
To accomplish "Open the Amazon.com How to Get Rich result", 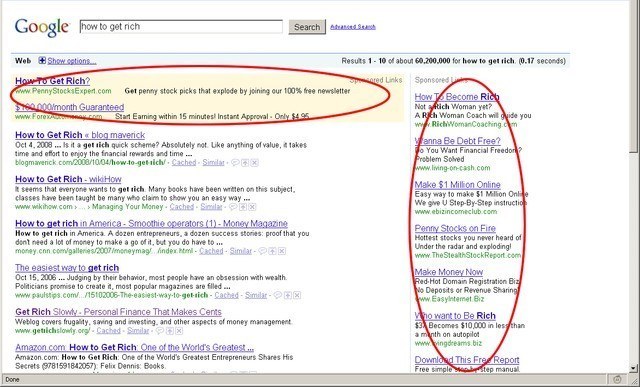I will pyautogui.click(x=134, y=347).
